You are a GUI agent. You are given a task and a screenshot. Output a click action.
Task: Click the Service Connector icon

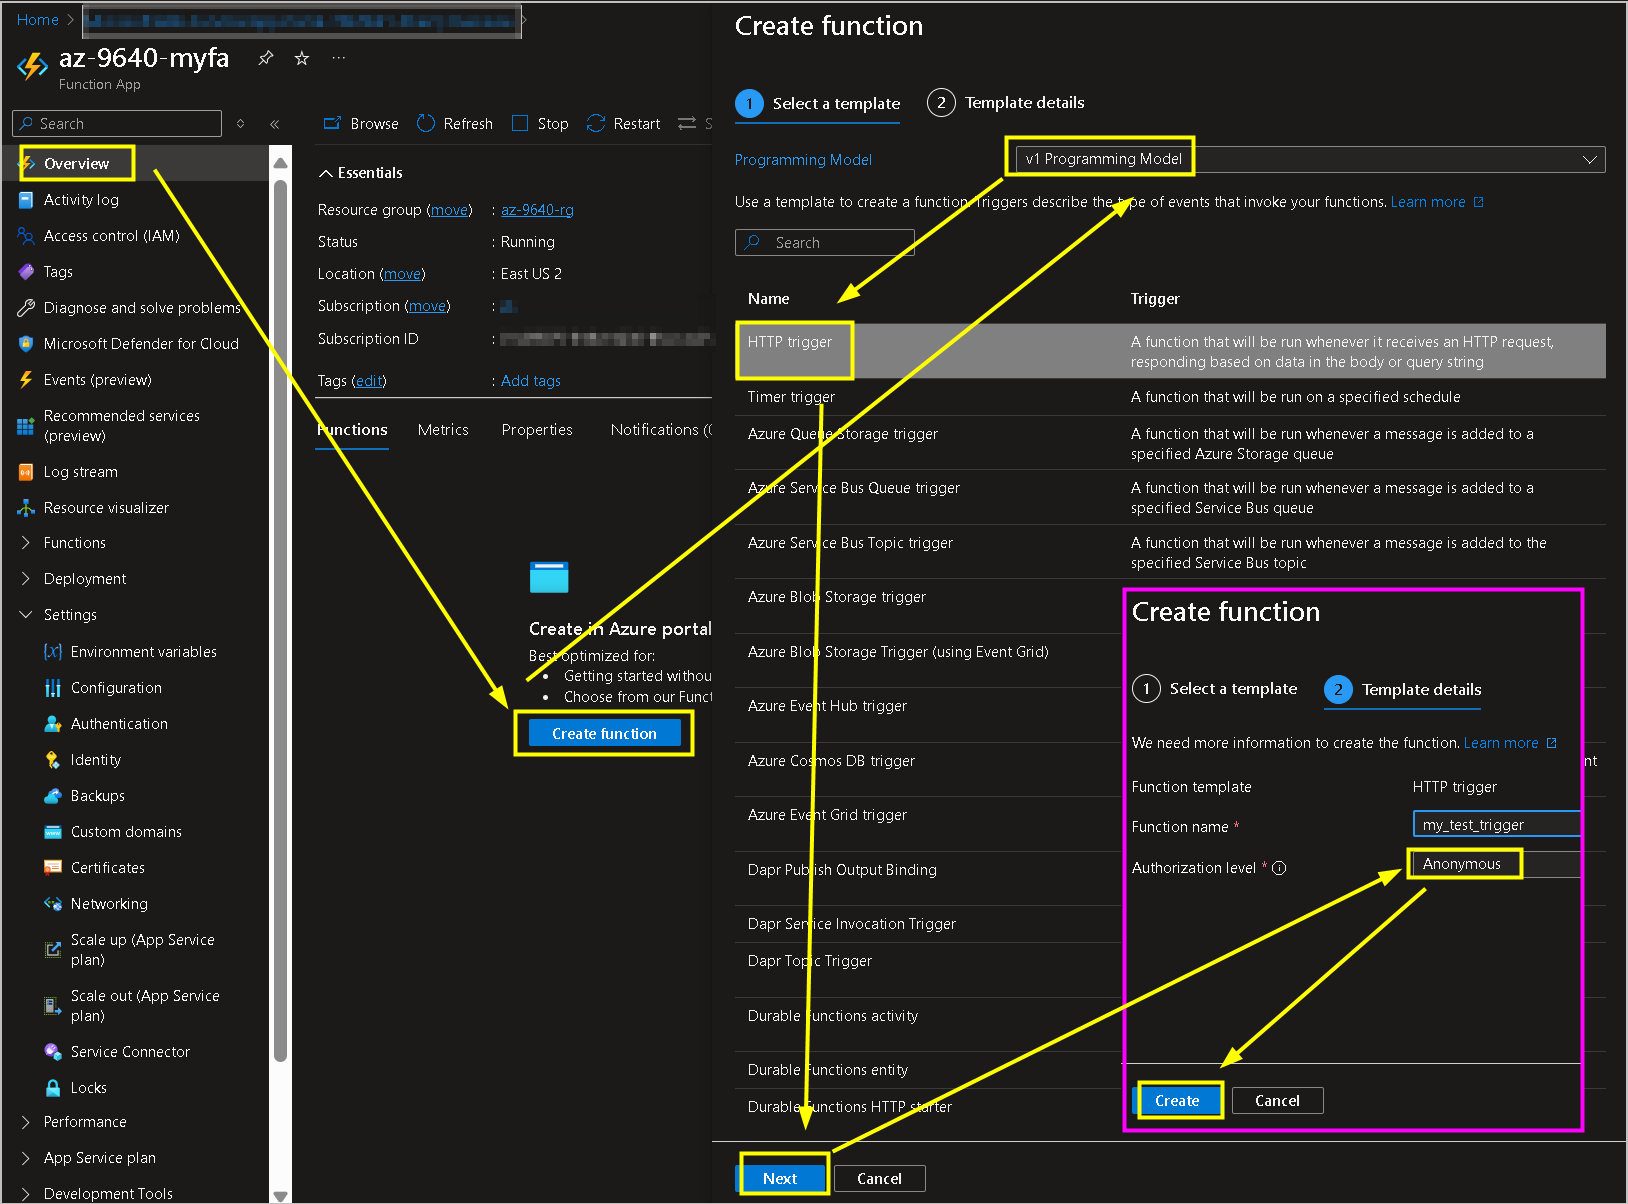(x=53, y=1052)
